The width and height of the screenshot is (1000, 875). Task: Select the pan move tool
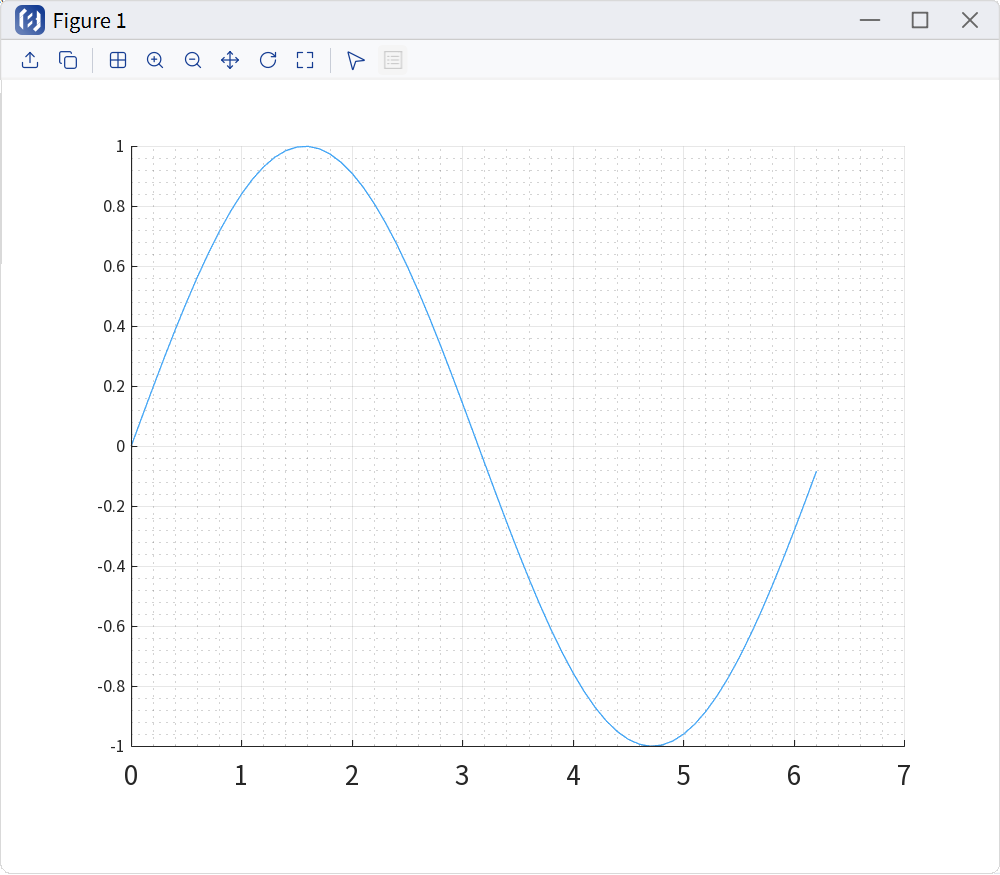click(x=230, y=60)
